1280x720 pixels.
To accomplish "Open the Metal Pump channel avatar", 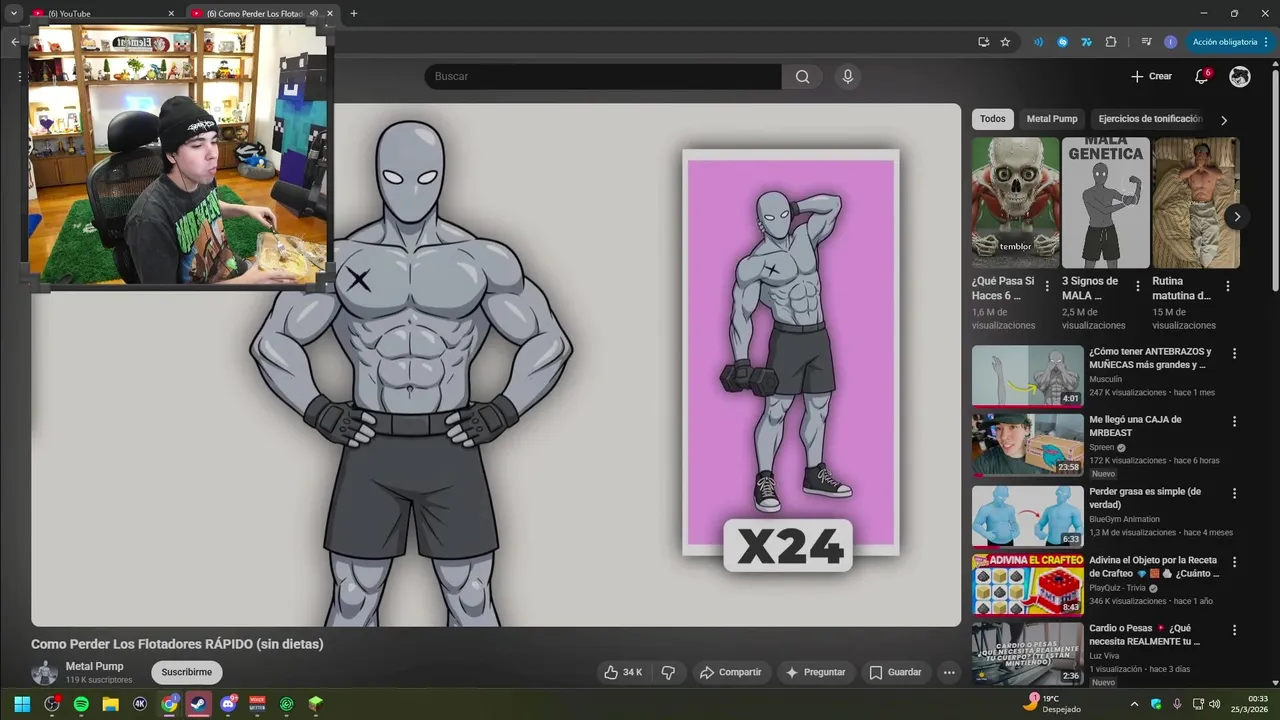I will [x=44, y=672].
